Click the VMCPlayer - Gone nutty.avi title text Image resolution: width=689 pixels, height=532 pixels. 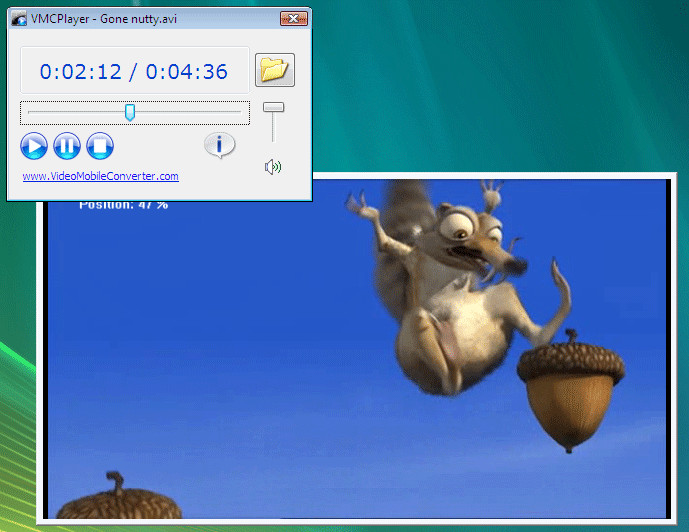pos(104,19)
